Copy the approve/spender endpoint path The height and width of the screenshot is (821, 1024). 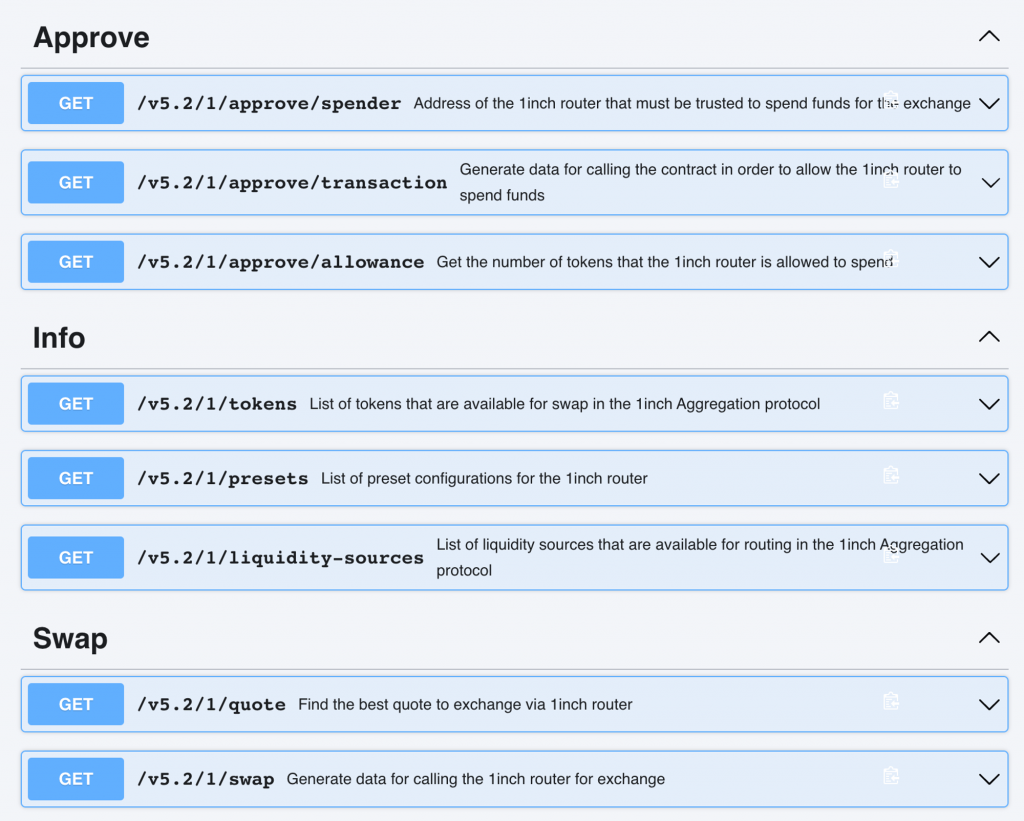click(x=891, y=101)
